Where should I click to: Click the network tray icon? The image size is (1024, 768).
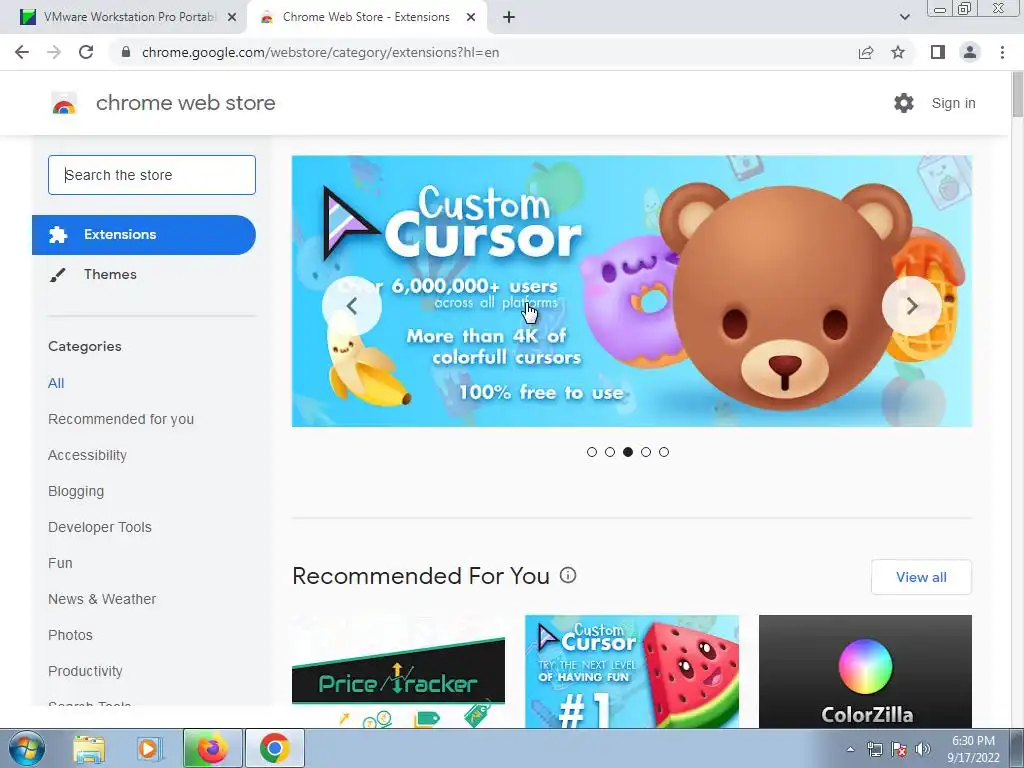coord(874,749)
